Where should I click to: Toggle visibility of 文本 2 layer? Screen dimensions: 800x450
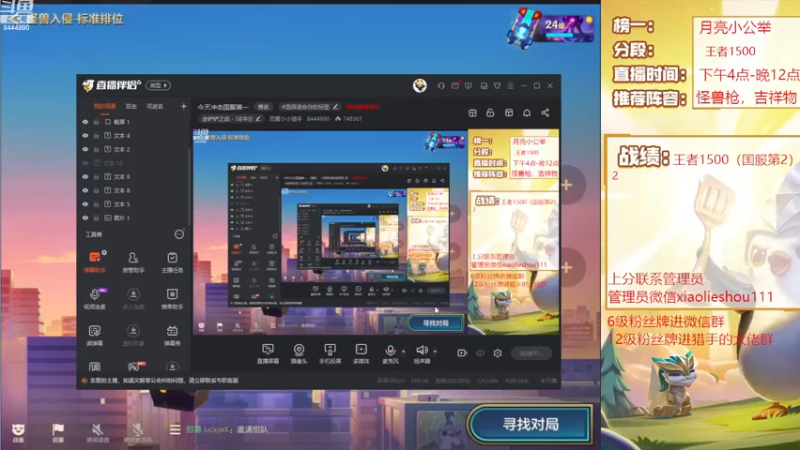[85, 149]
